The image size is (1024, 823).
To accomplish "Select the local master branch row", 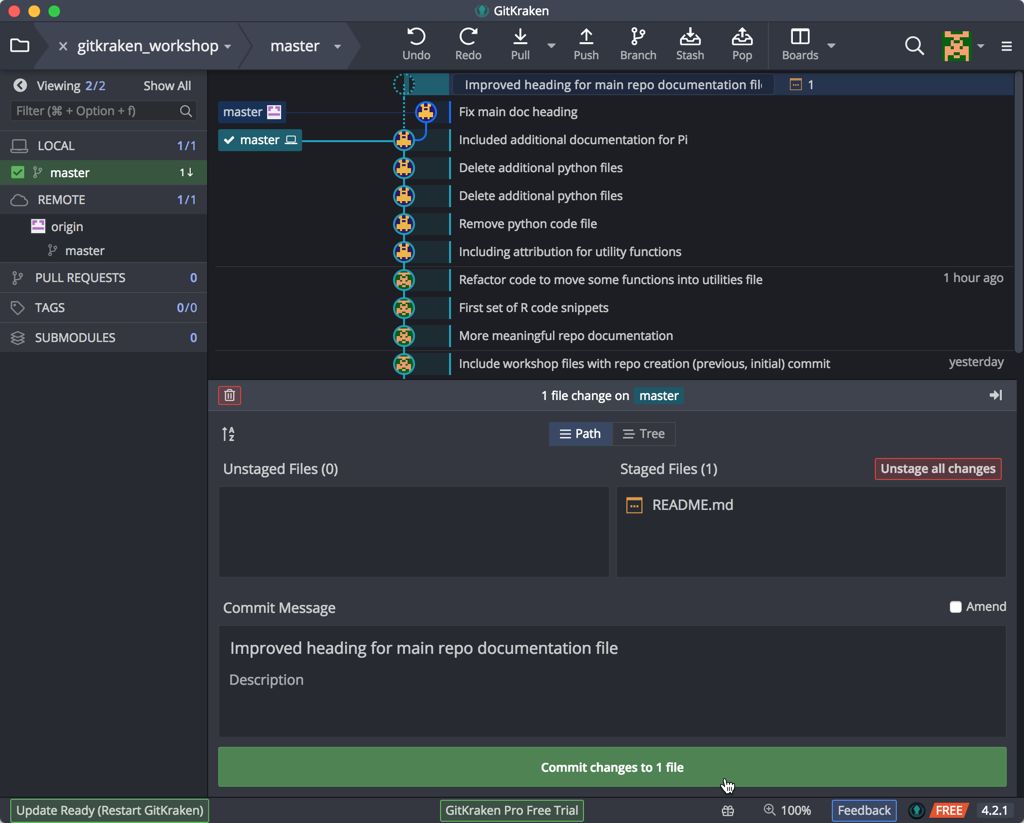I will [x=103, y=172].
